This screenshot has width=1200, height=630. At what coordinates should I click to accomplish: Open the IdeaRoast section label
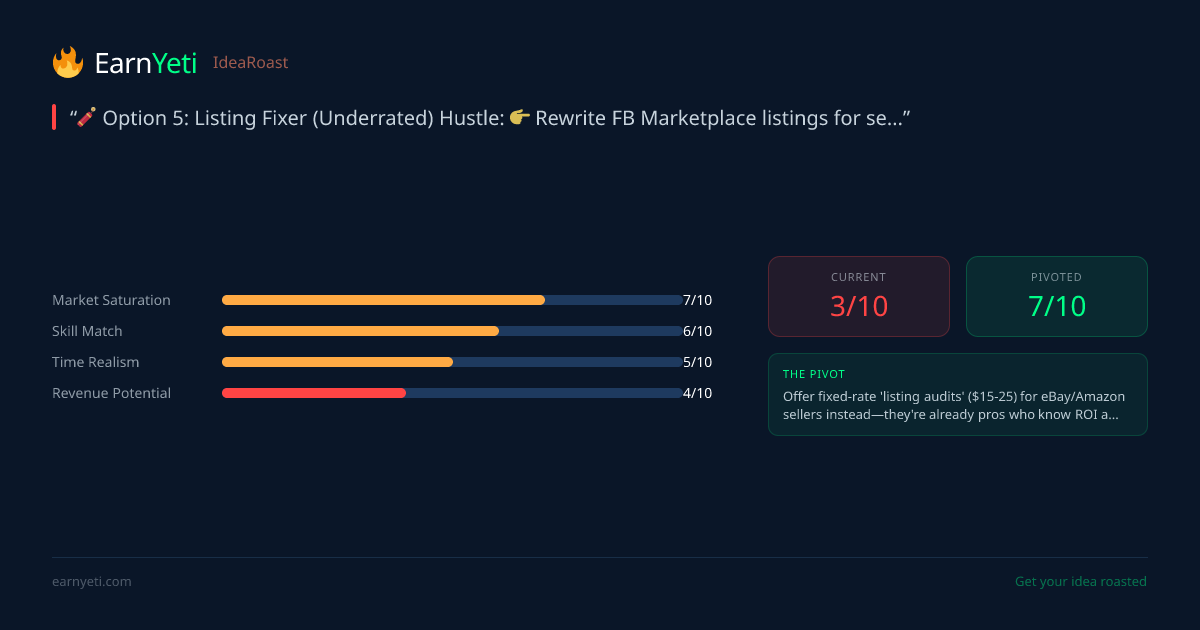click(x=250, y=63)
